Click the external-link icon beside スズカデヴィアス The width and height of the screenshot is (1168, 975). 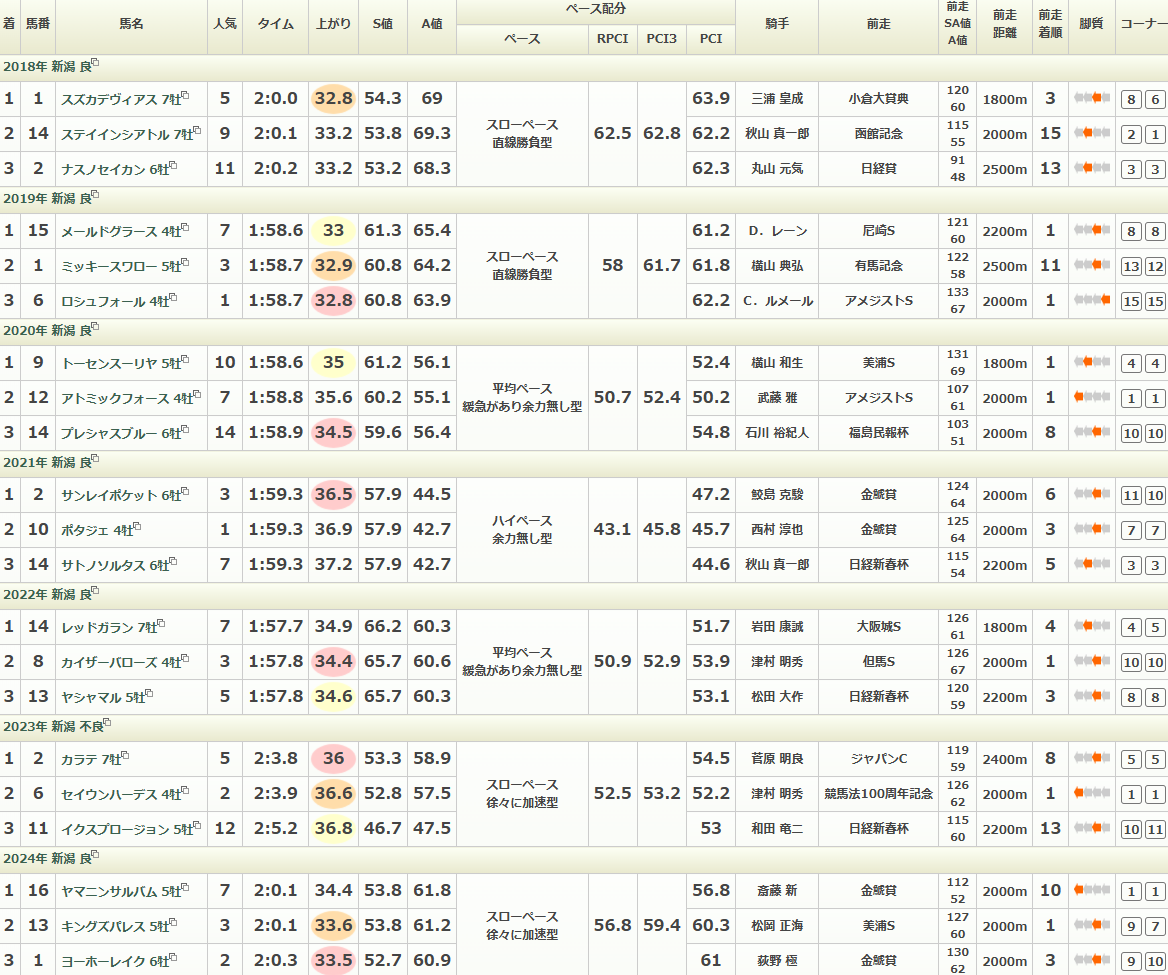(186, 96)
